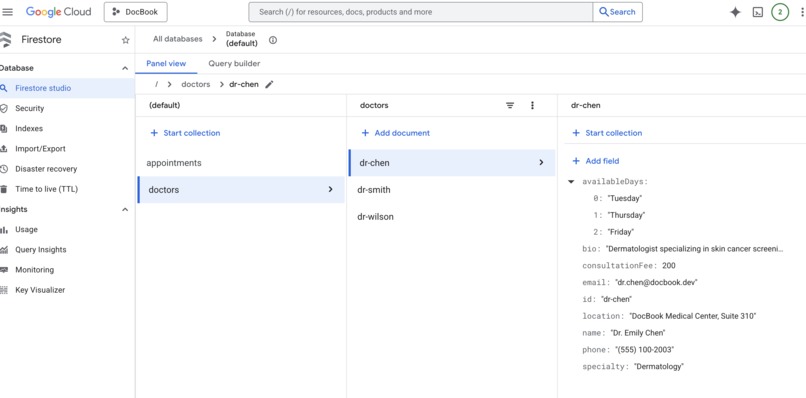Open the notifications badge showing 2
This screenshot has width=806, height=398.
pyautogui.click(x=780, y=12)
